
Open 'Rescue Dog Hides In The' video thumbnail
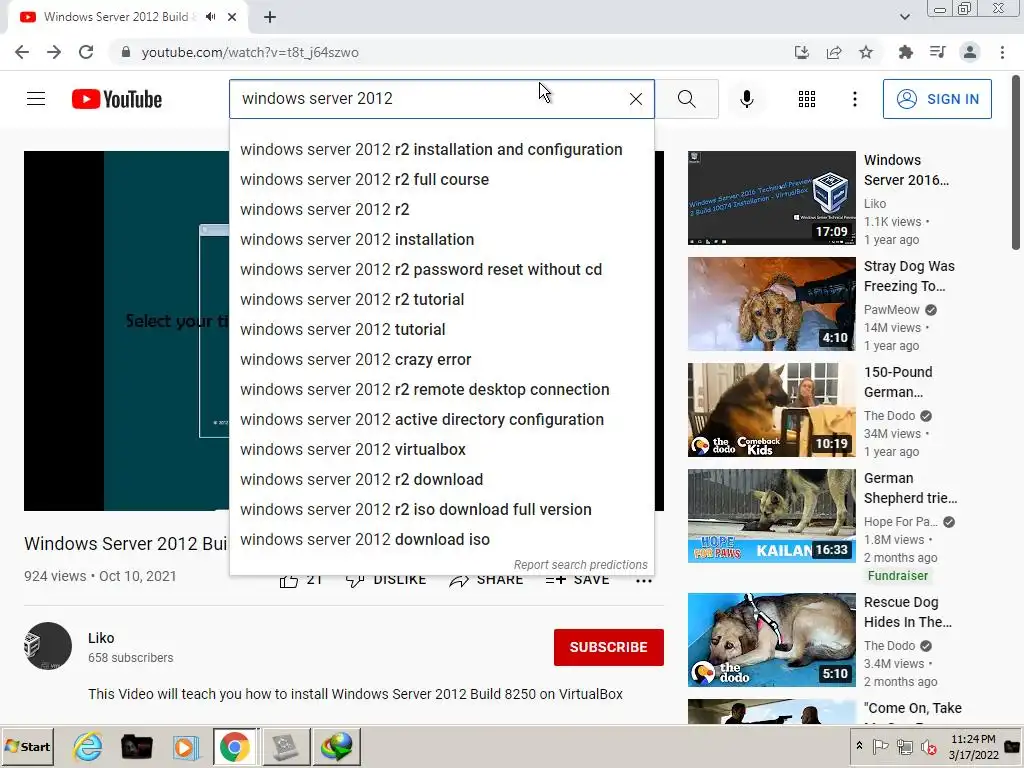pos(771,640)
